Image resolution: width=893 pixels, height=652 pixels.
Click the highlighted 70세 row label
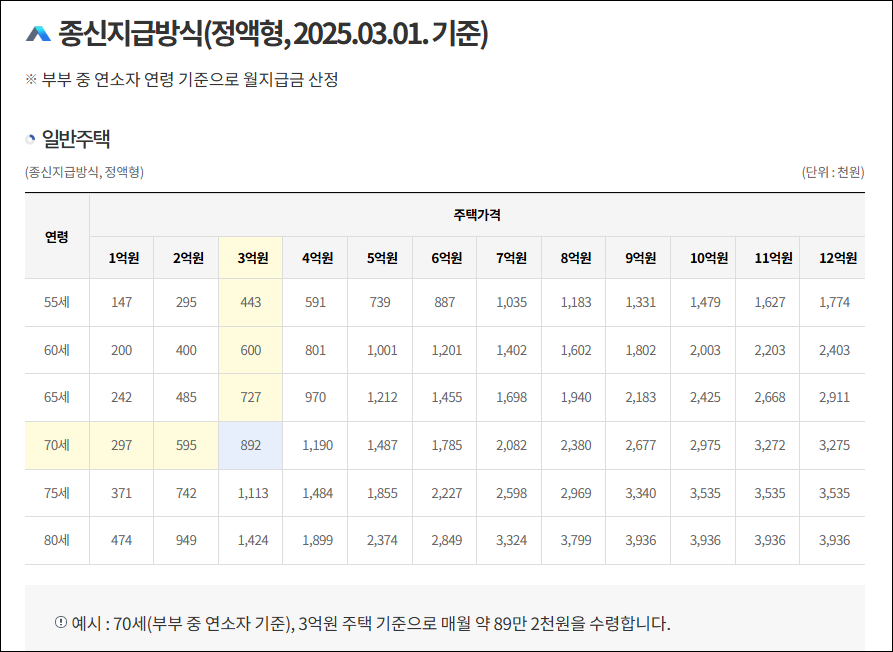[57, 445]
